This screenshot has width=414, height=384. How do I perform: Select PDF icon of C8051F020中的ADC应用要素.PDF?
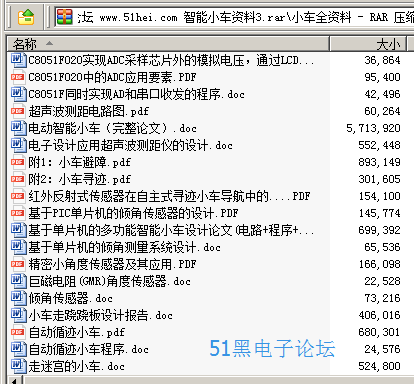(18, 77)
